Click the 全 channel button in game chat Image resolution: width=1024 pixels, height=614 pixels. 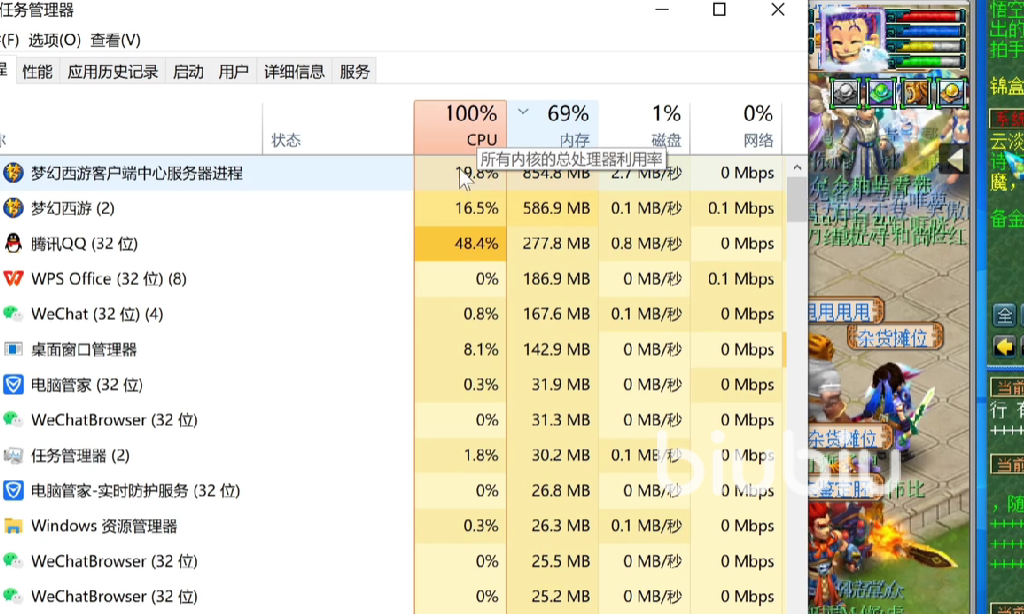(1004, 316)
